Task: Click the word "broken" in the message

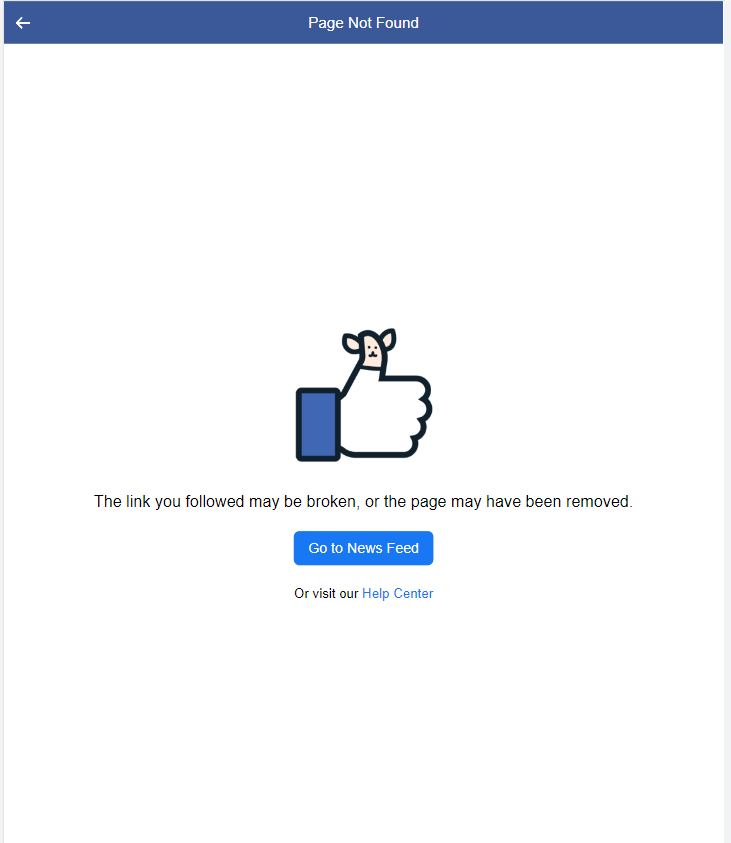Action: pos(332,502)
